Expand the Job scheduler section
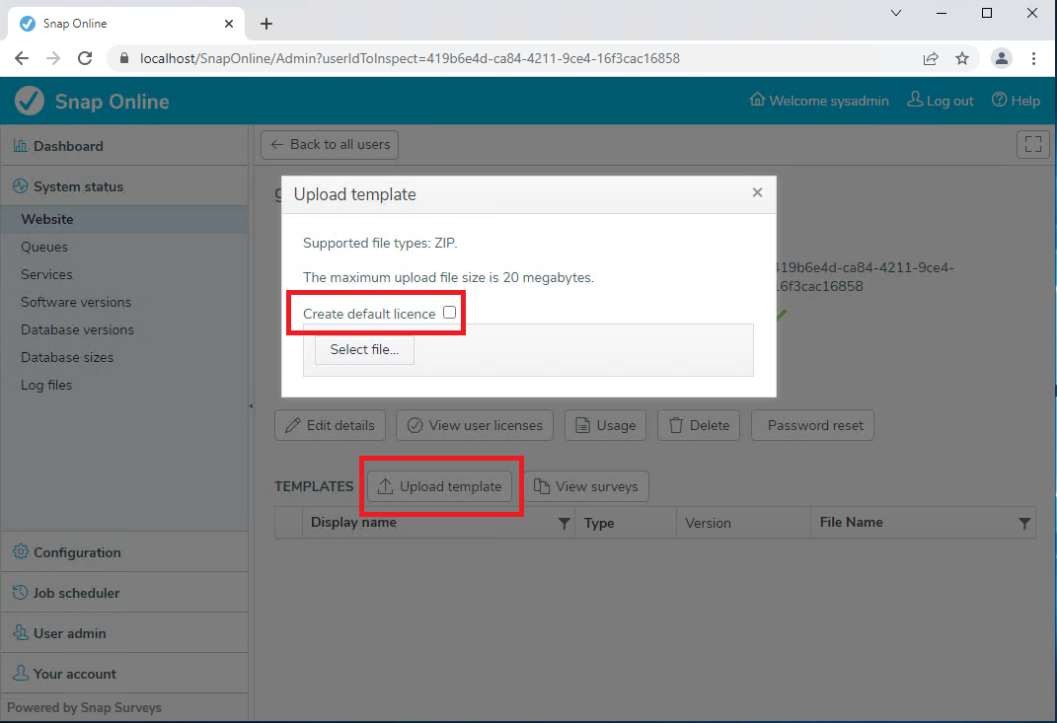1057x723 pixels. pos(76,593)
